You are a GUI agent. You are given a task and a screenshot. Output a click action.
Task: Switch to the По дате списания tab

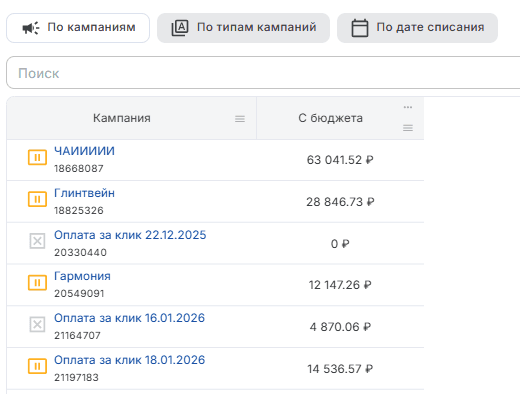pyautogui.click(x=417, y=28)
